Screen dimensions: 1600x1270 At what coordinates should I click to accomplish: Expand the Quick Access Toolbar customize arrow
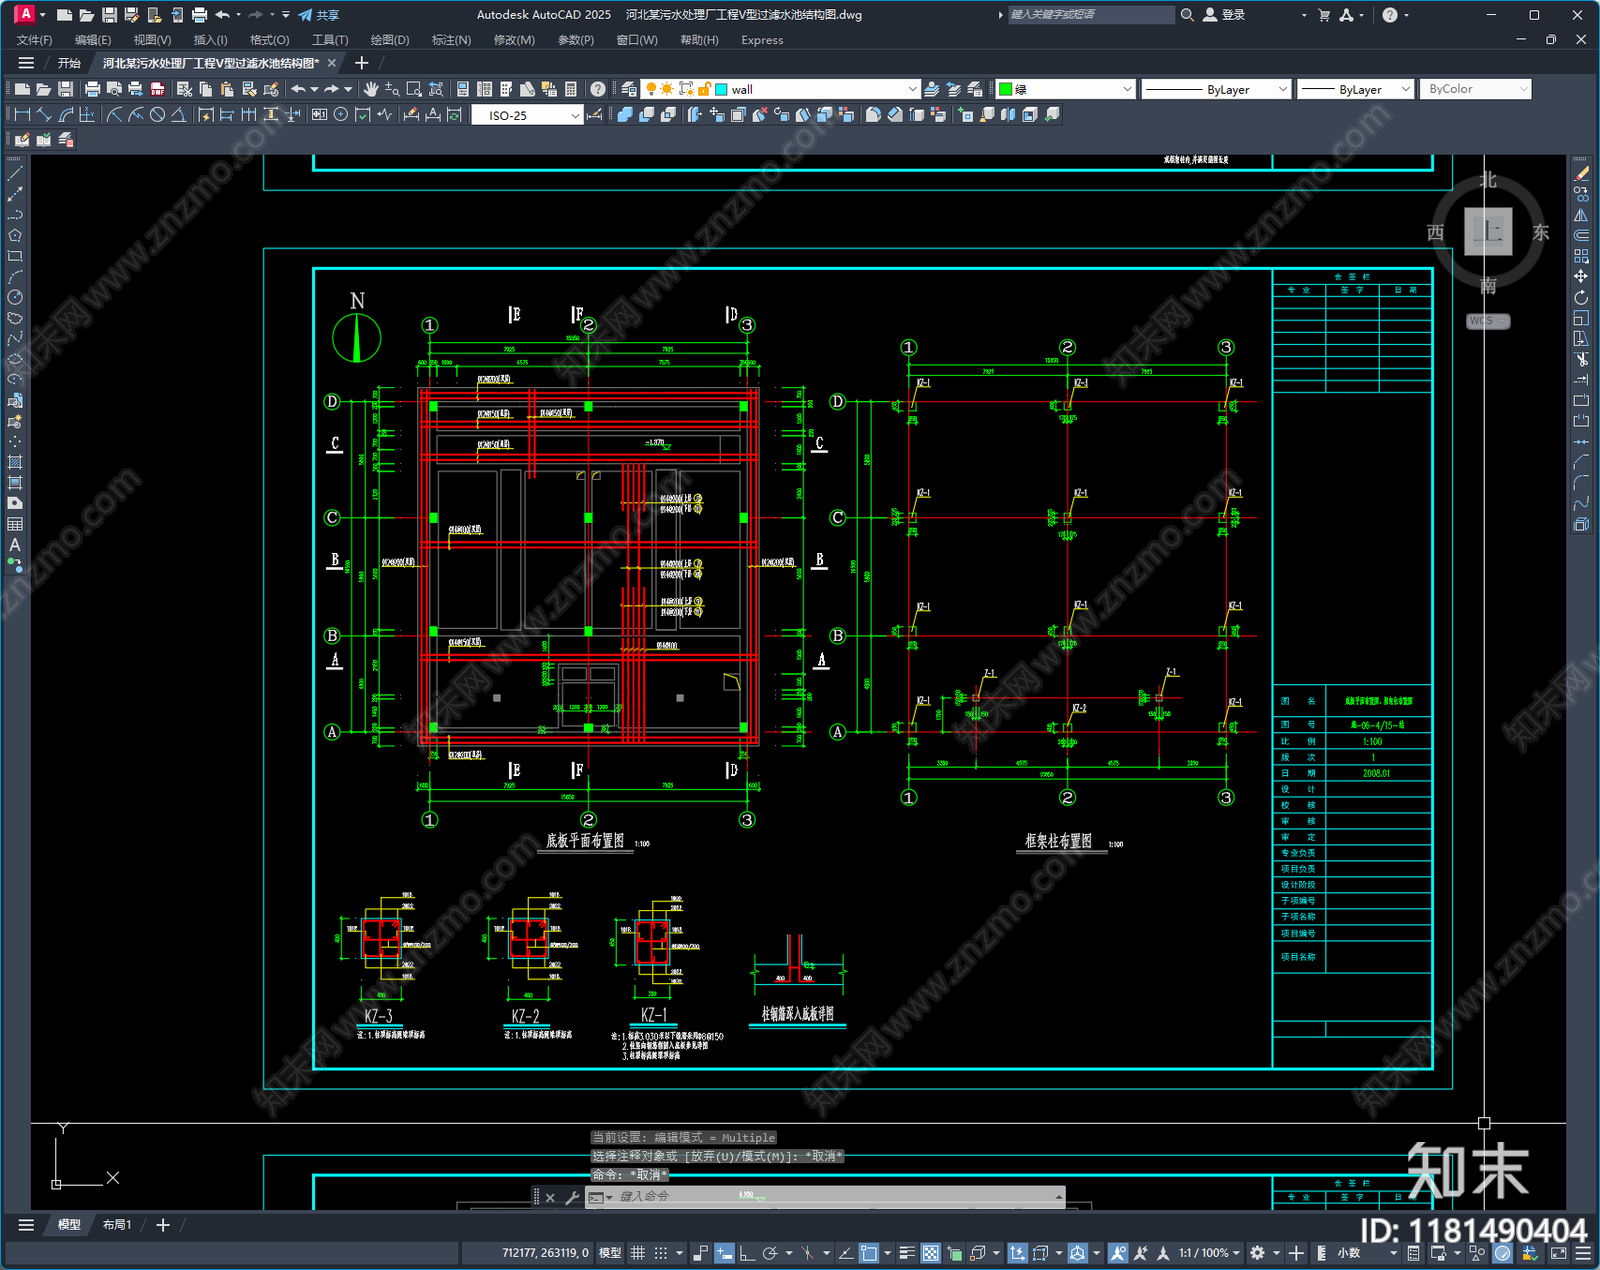click(286, 15)
